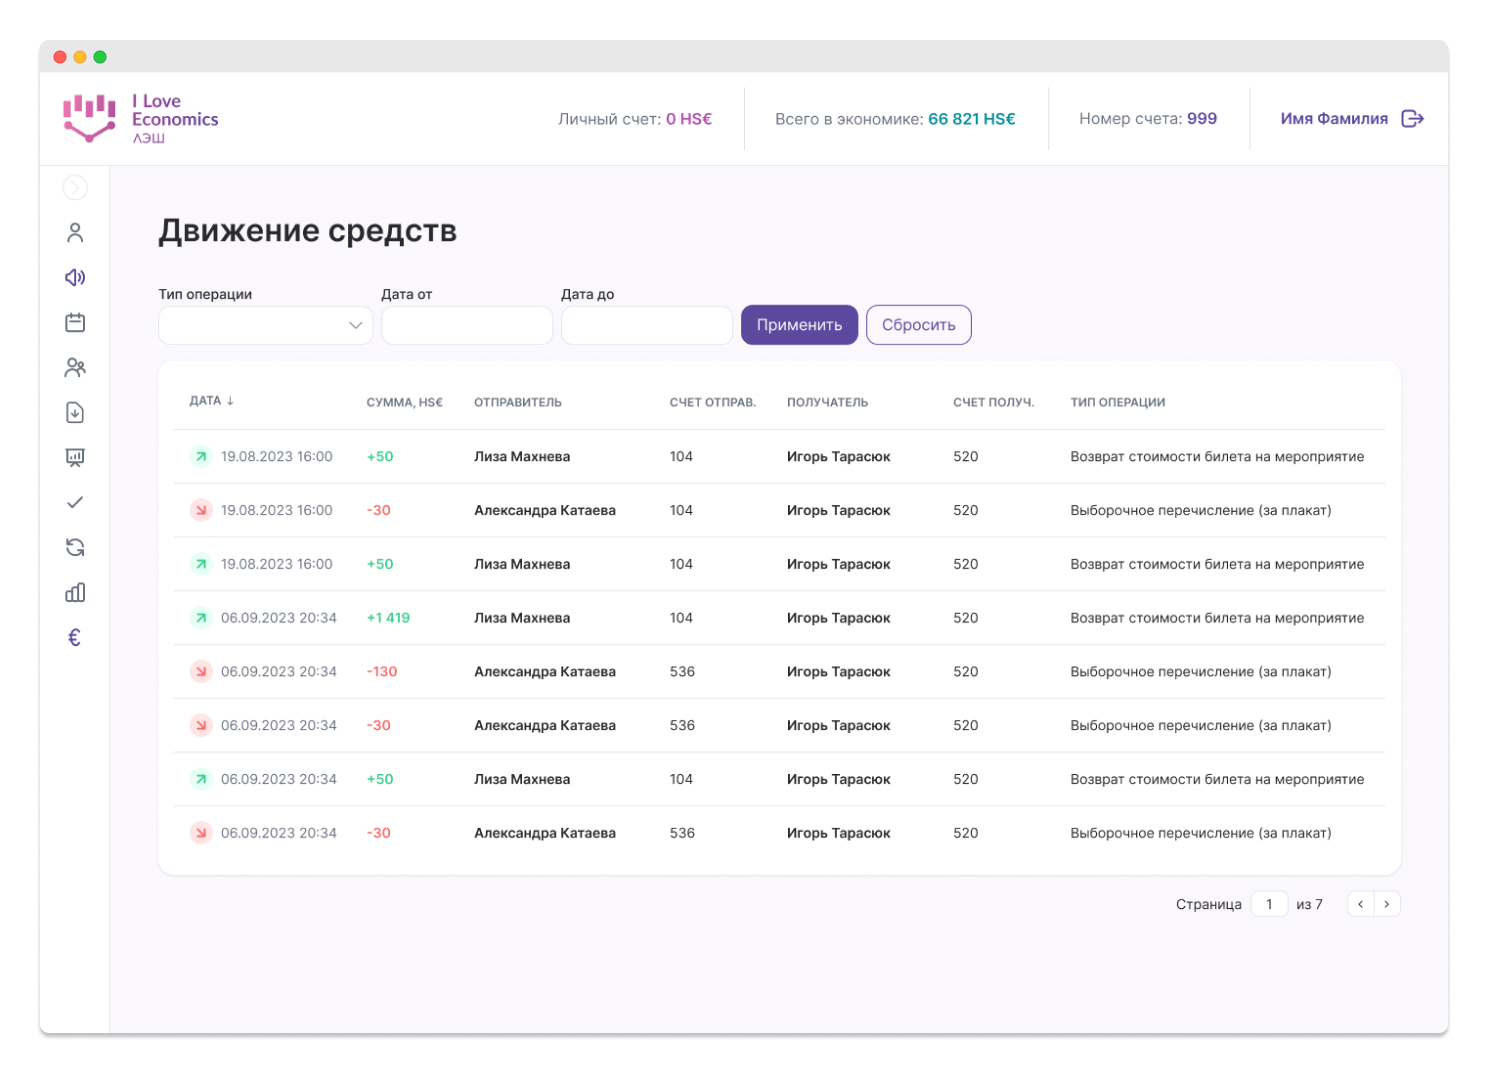Open the circular refresh arrows sidebar icon

pyautogui.click(x=75, y=547)
